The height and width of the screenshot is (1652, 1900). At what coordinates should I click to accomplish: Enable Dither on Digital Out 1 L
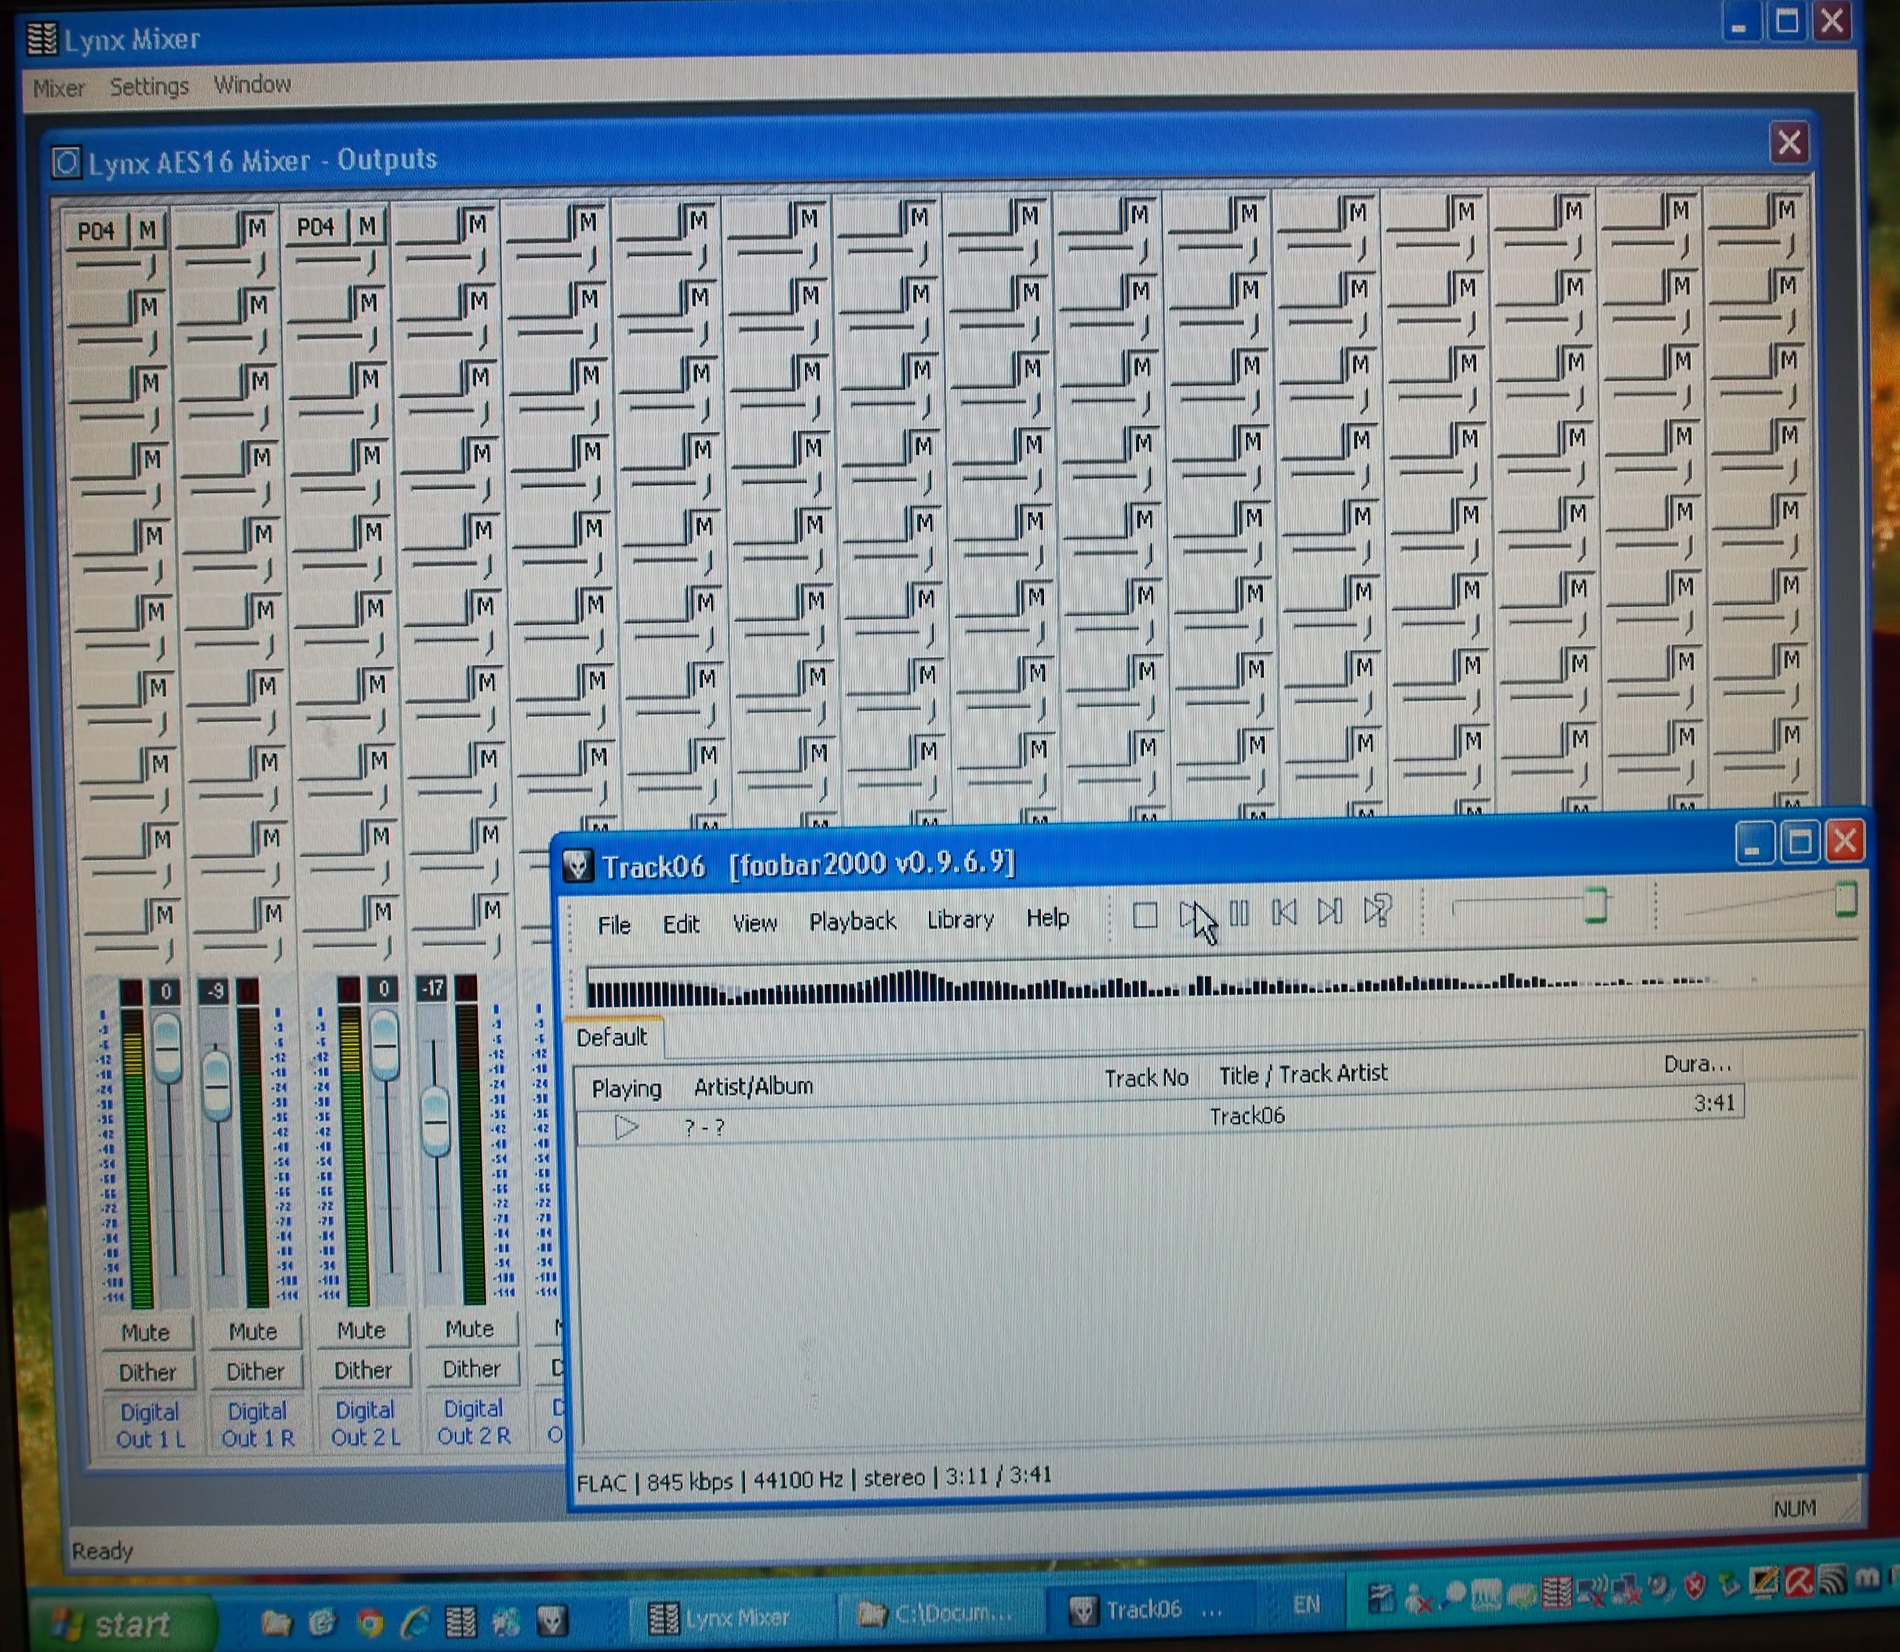(x=147, y=1373)
